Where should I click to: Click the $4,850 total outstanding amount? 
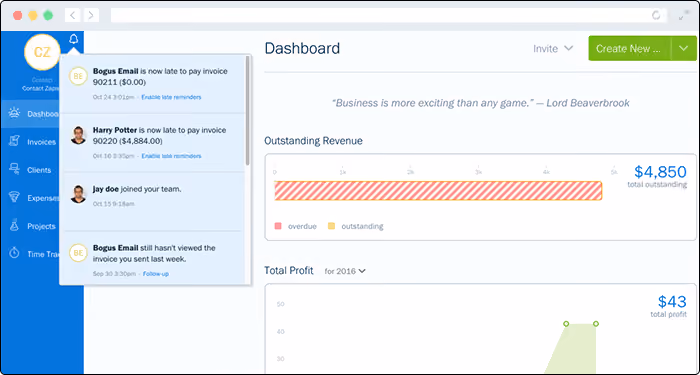tap(660, 172)
